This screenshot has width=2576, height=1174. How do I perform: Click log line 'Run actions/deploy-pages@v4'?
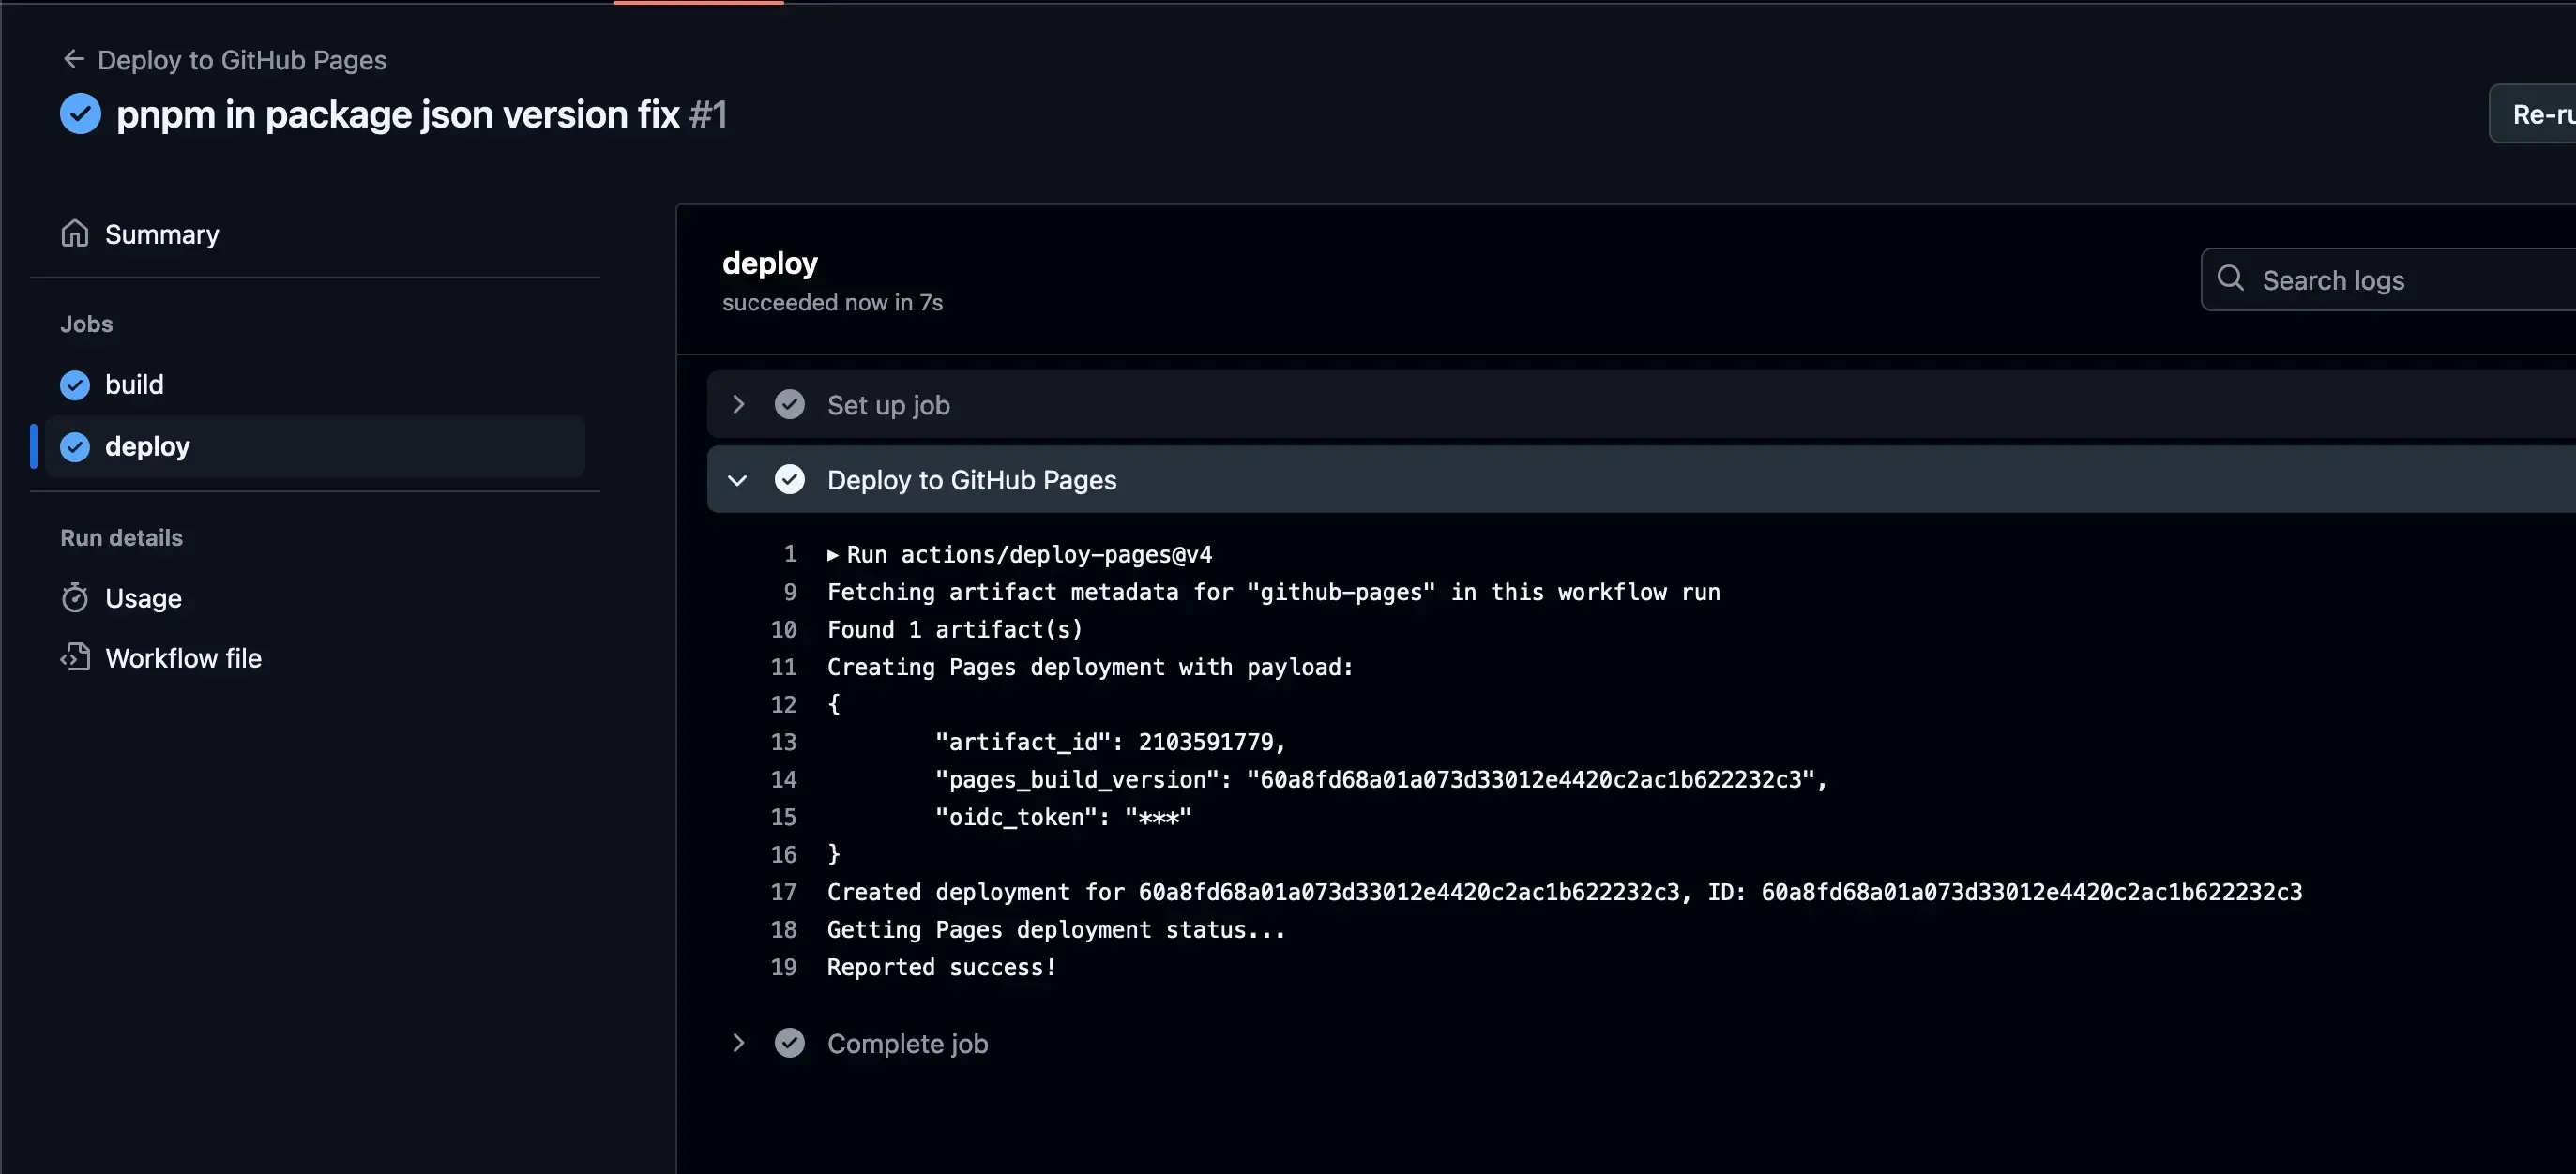tap(1029, 554)
